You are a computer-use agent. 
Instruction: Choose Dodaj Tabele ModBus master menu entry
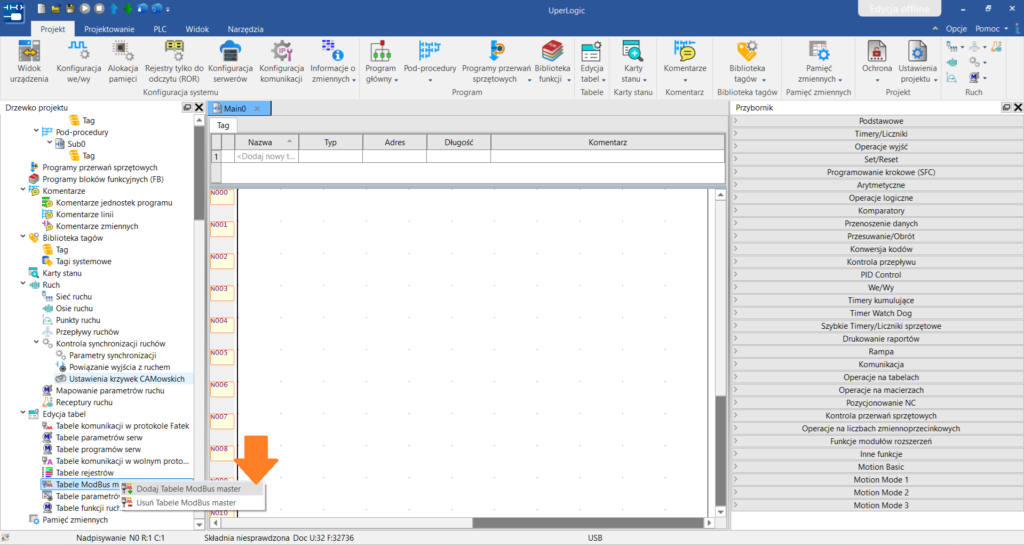pos(193,489)
